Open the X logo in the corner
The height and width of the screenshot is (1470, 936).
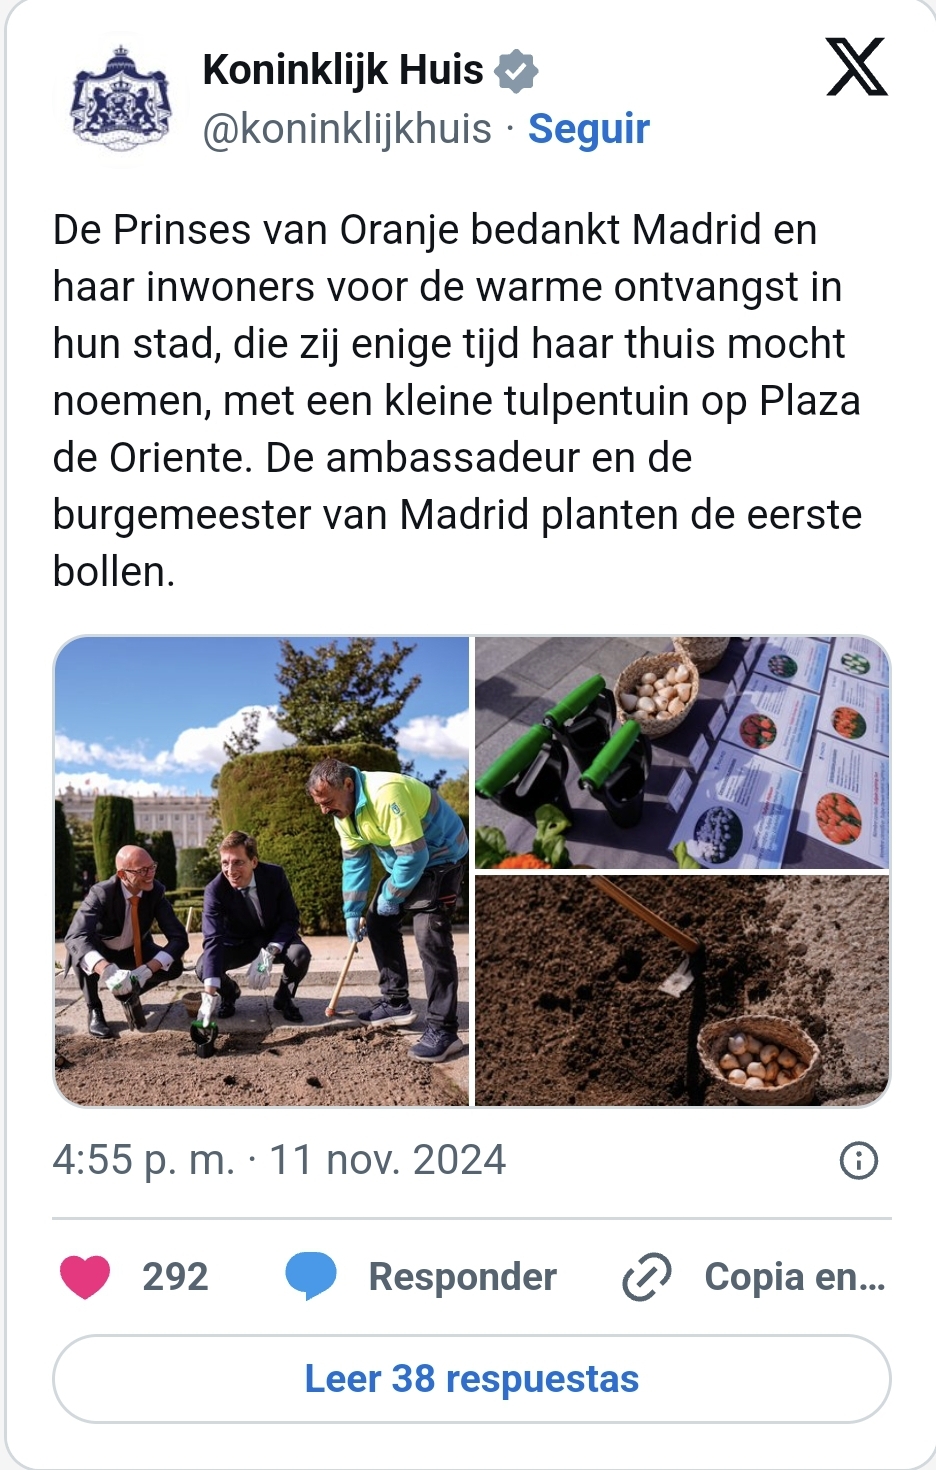pyautogui.click(x=857, y=67)
